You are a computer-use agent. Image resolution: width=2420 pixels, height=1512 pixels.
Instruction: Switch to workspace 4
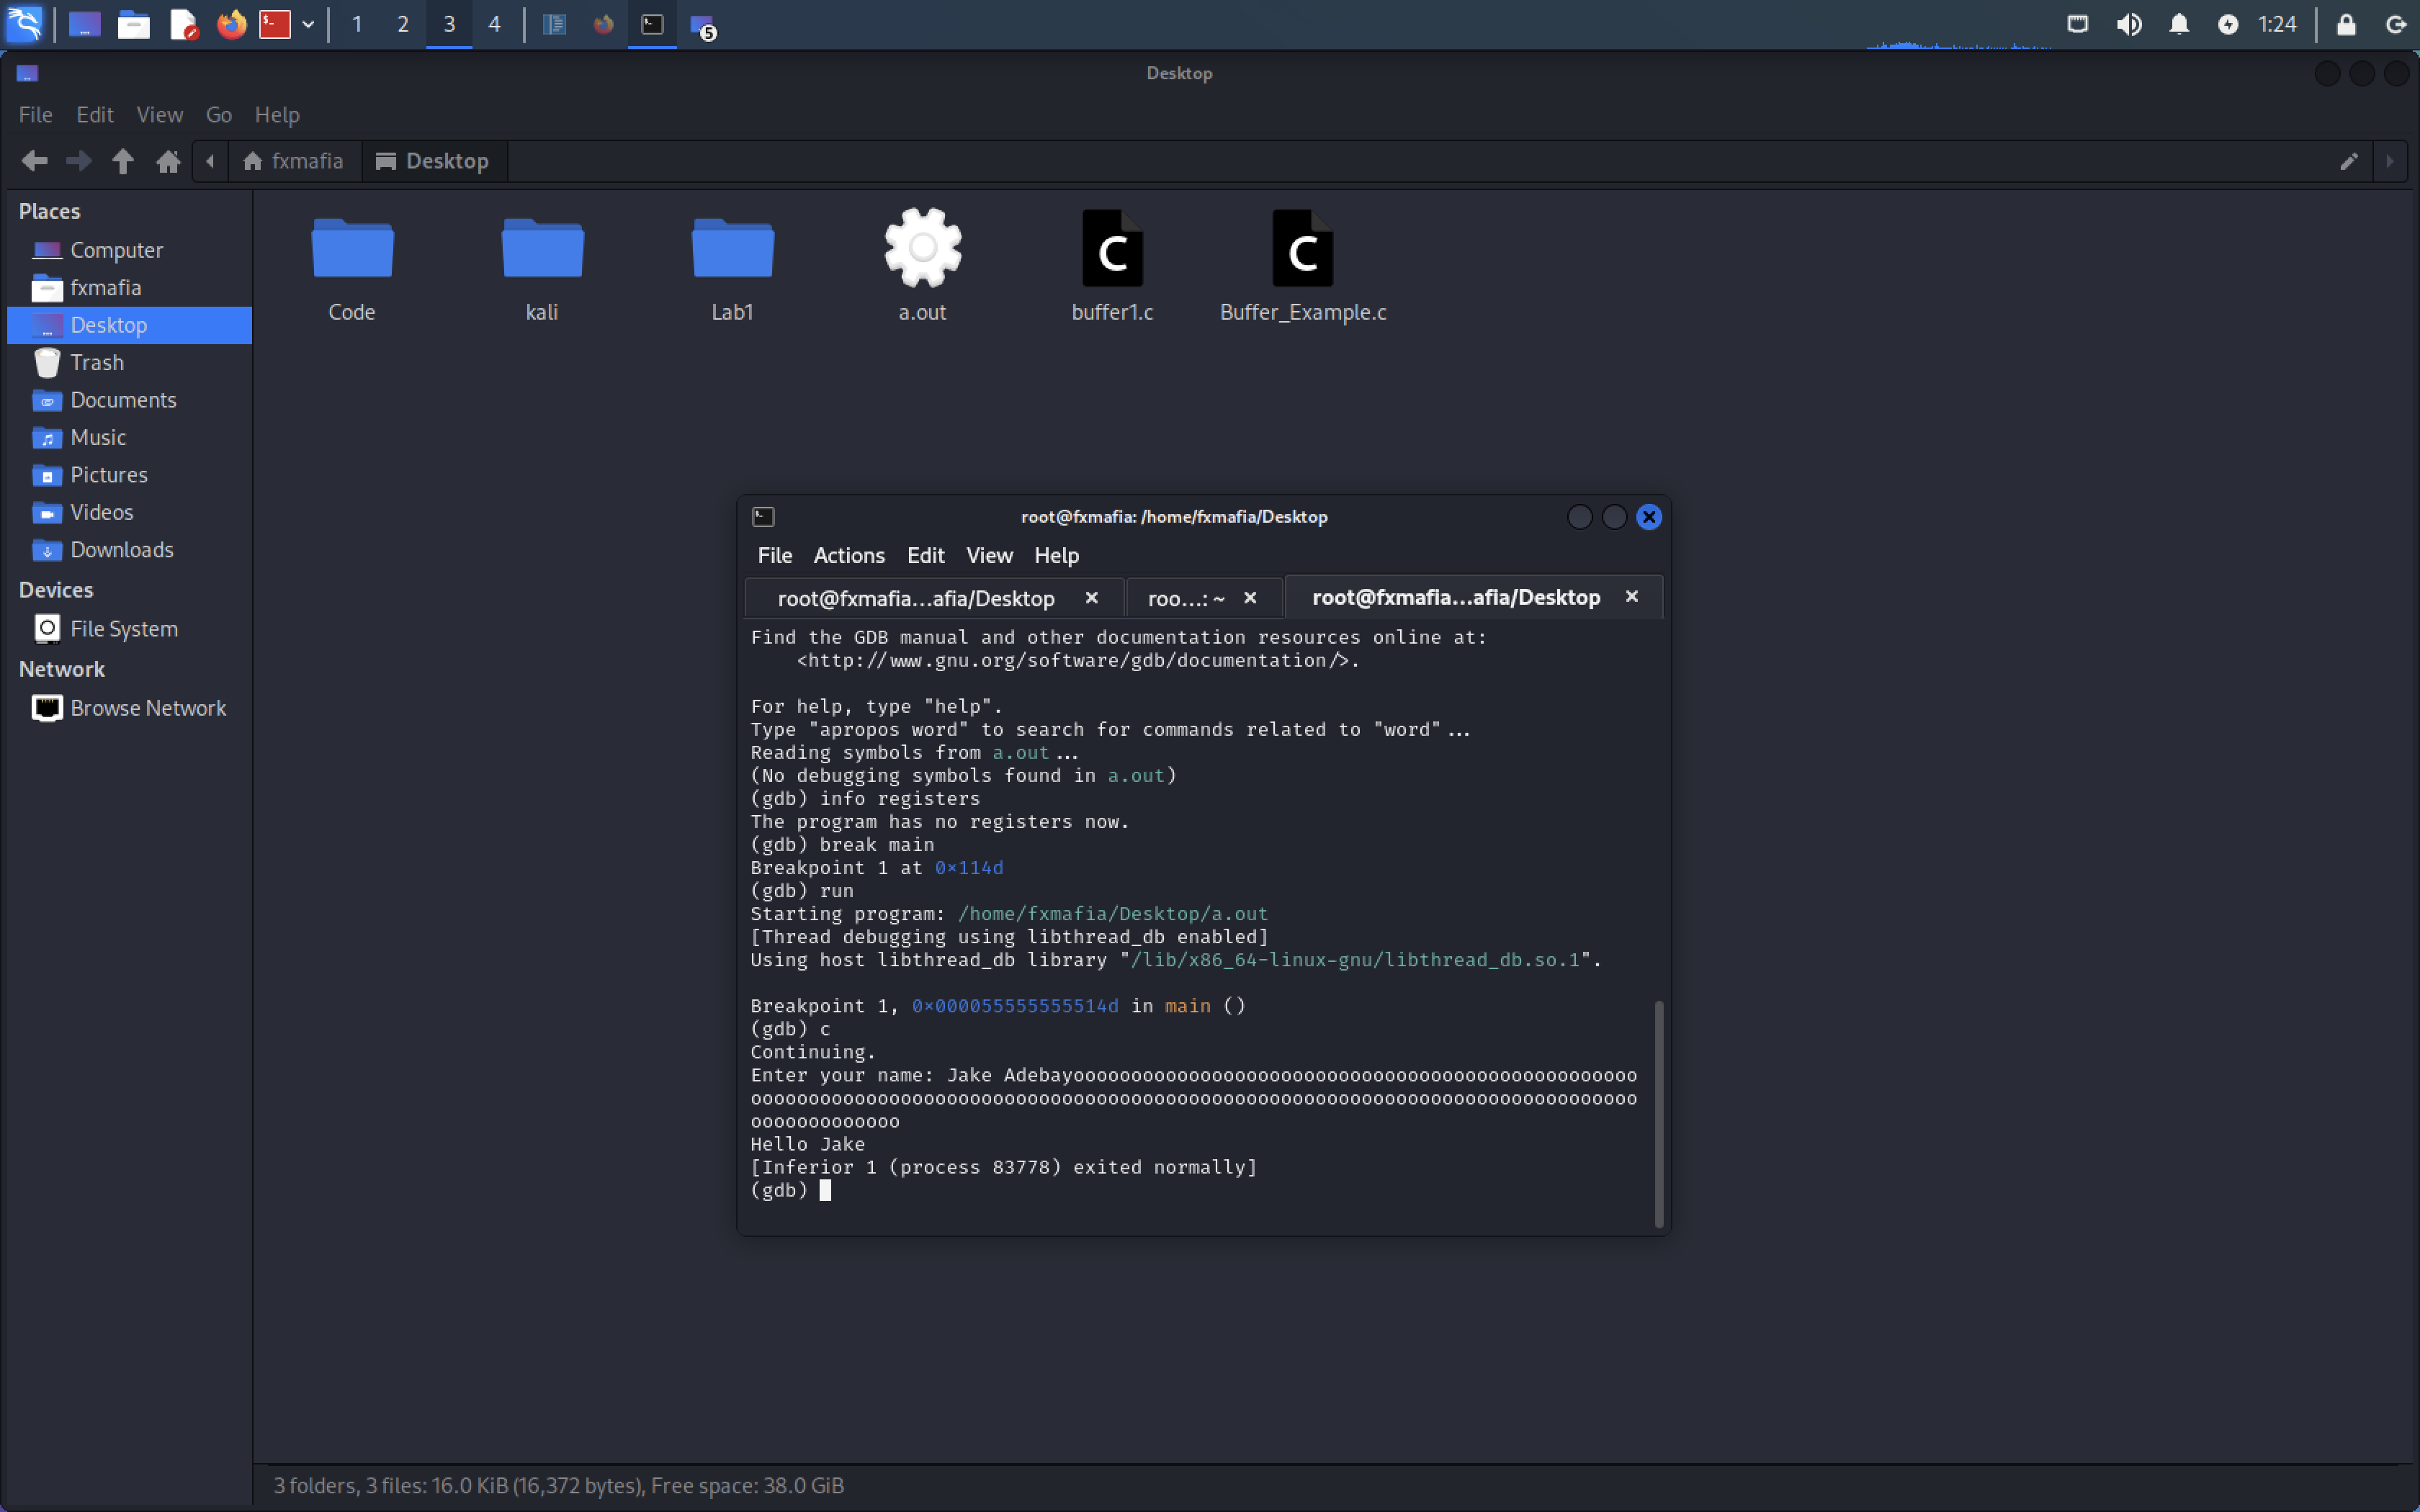coord(494,24)
